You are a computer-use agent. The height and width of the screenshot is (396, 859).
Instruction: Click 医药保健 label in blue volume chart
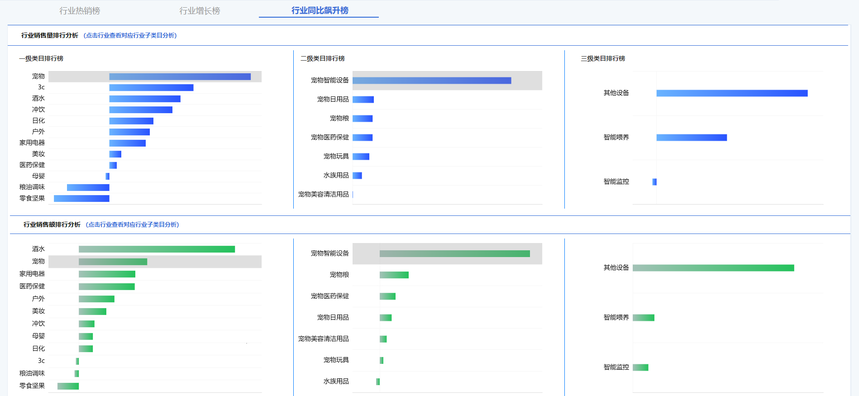(32, 165)
